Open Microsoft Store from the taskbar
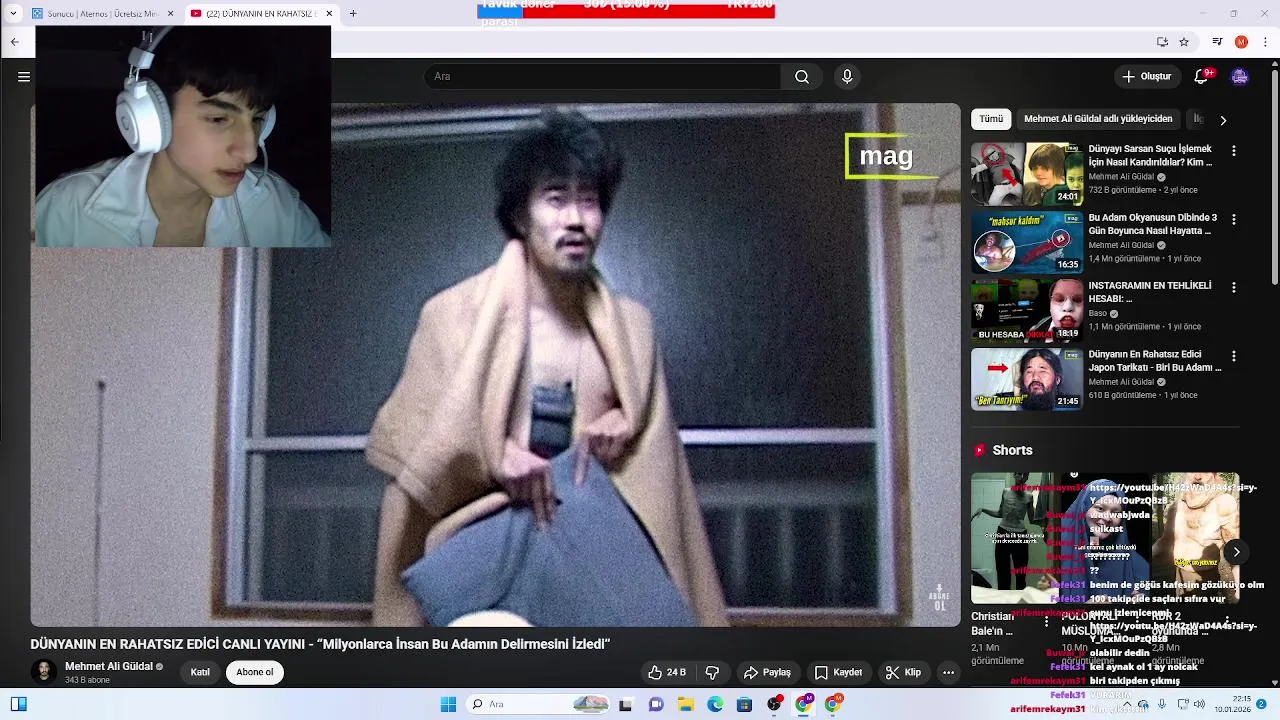 click(744, 705)
